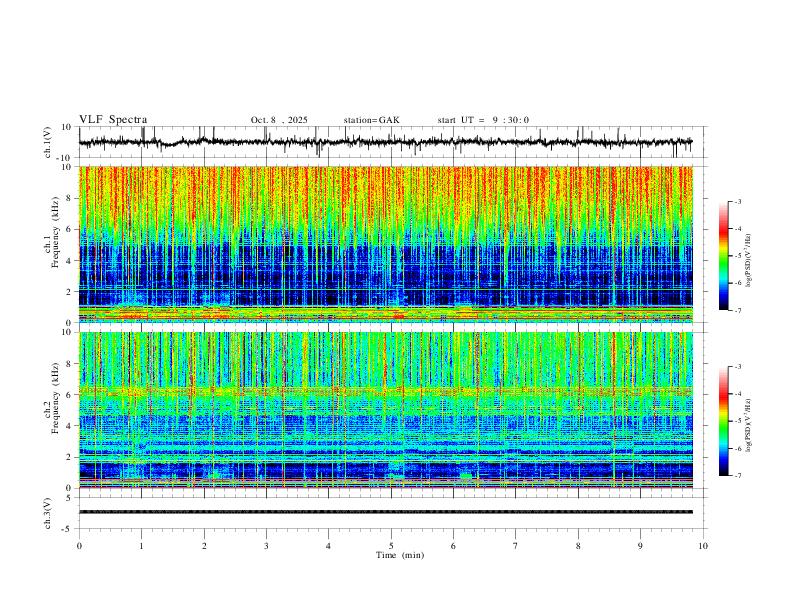Click the ch.2 colorbar label 'log(PSD)(V²/Hz)'
Screen dimensions: 792x612
click(x=748, y=425)
